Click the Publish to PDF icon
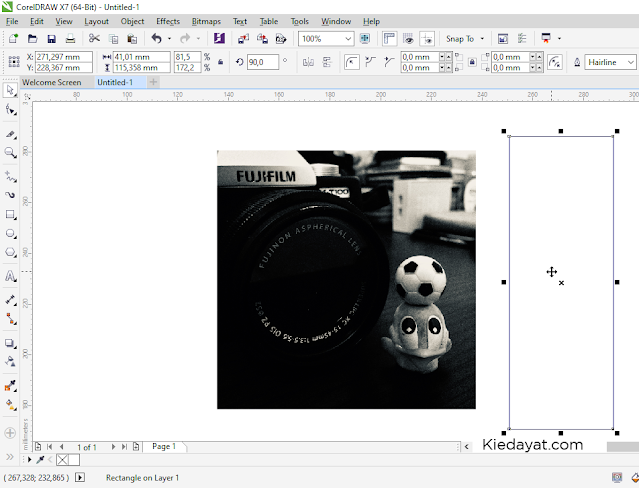The image size is (639, 488). [281, 39]
